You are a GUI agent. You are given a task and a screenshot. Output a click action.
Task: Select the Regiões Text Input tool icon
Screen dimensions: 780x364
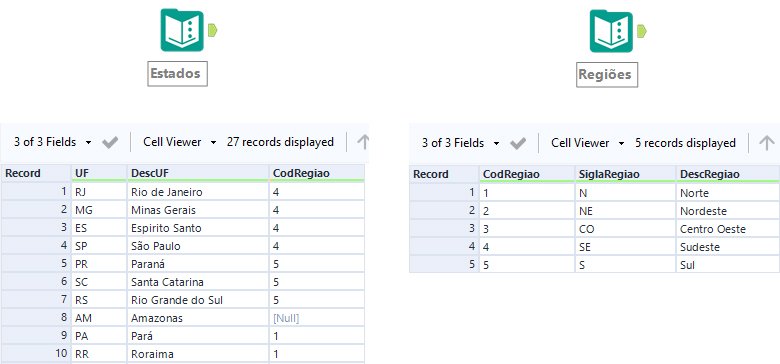click(x=611, y=31)
